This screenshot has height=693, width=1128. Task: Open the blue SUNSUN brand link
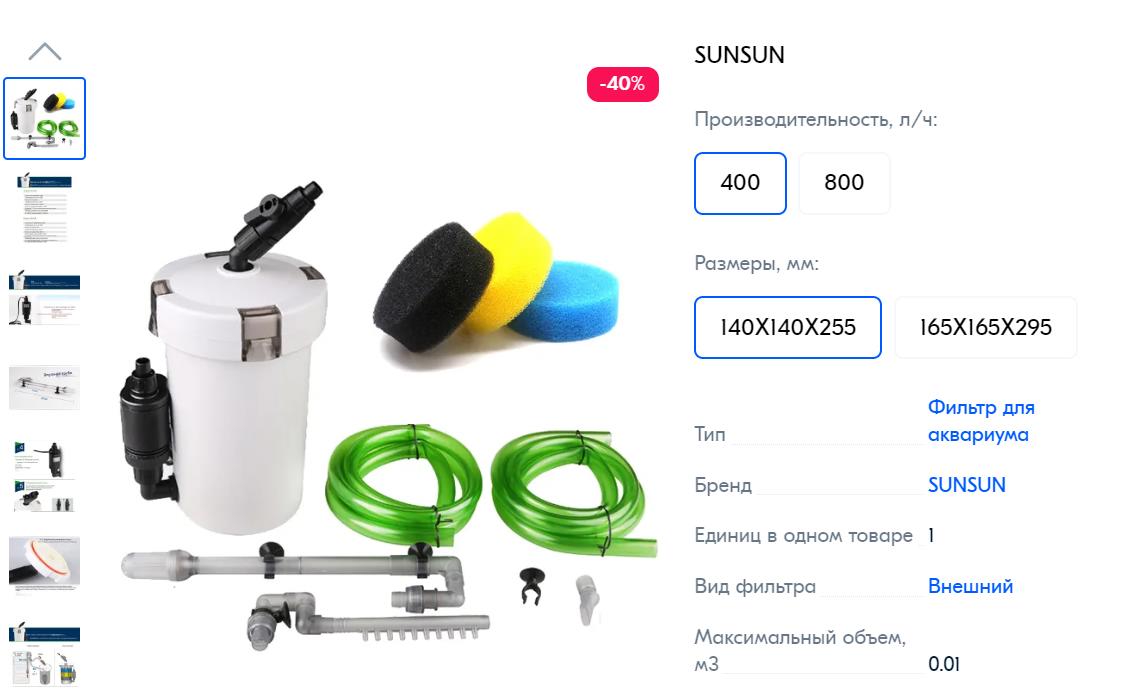966,485
